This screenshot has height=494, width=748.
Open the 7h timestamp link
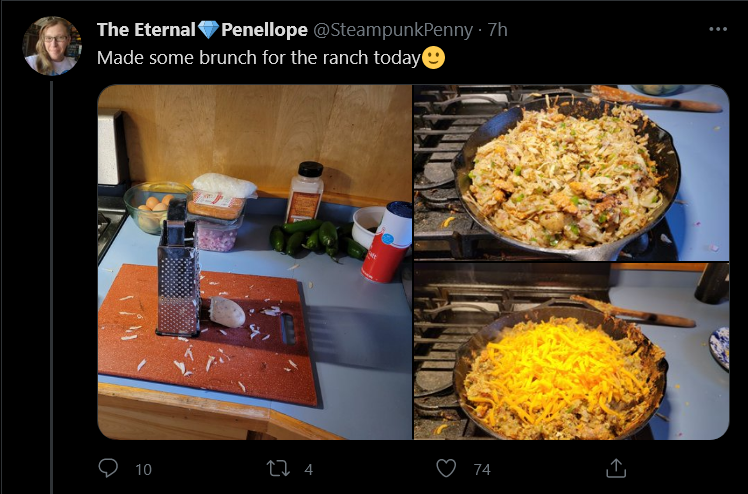tap(498, 30)
